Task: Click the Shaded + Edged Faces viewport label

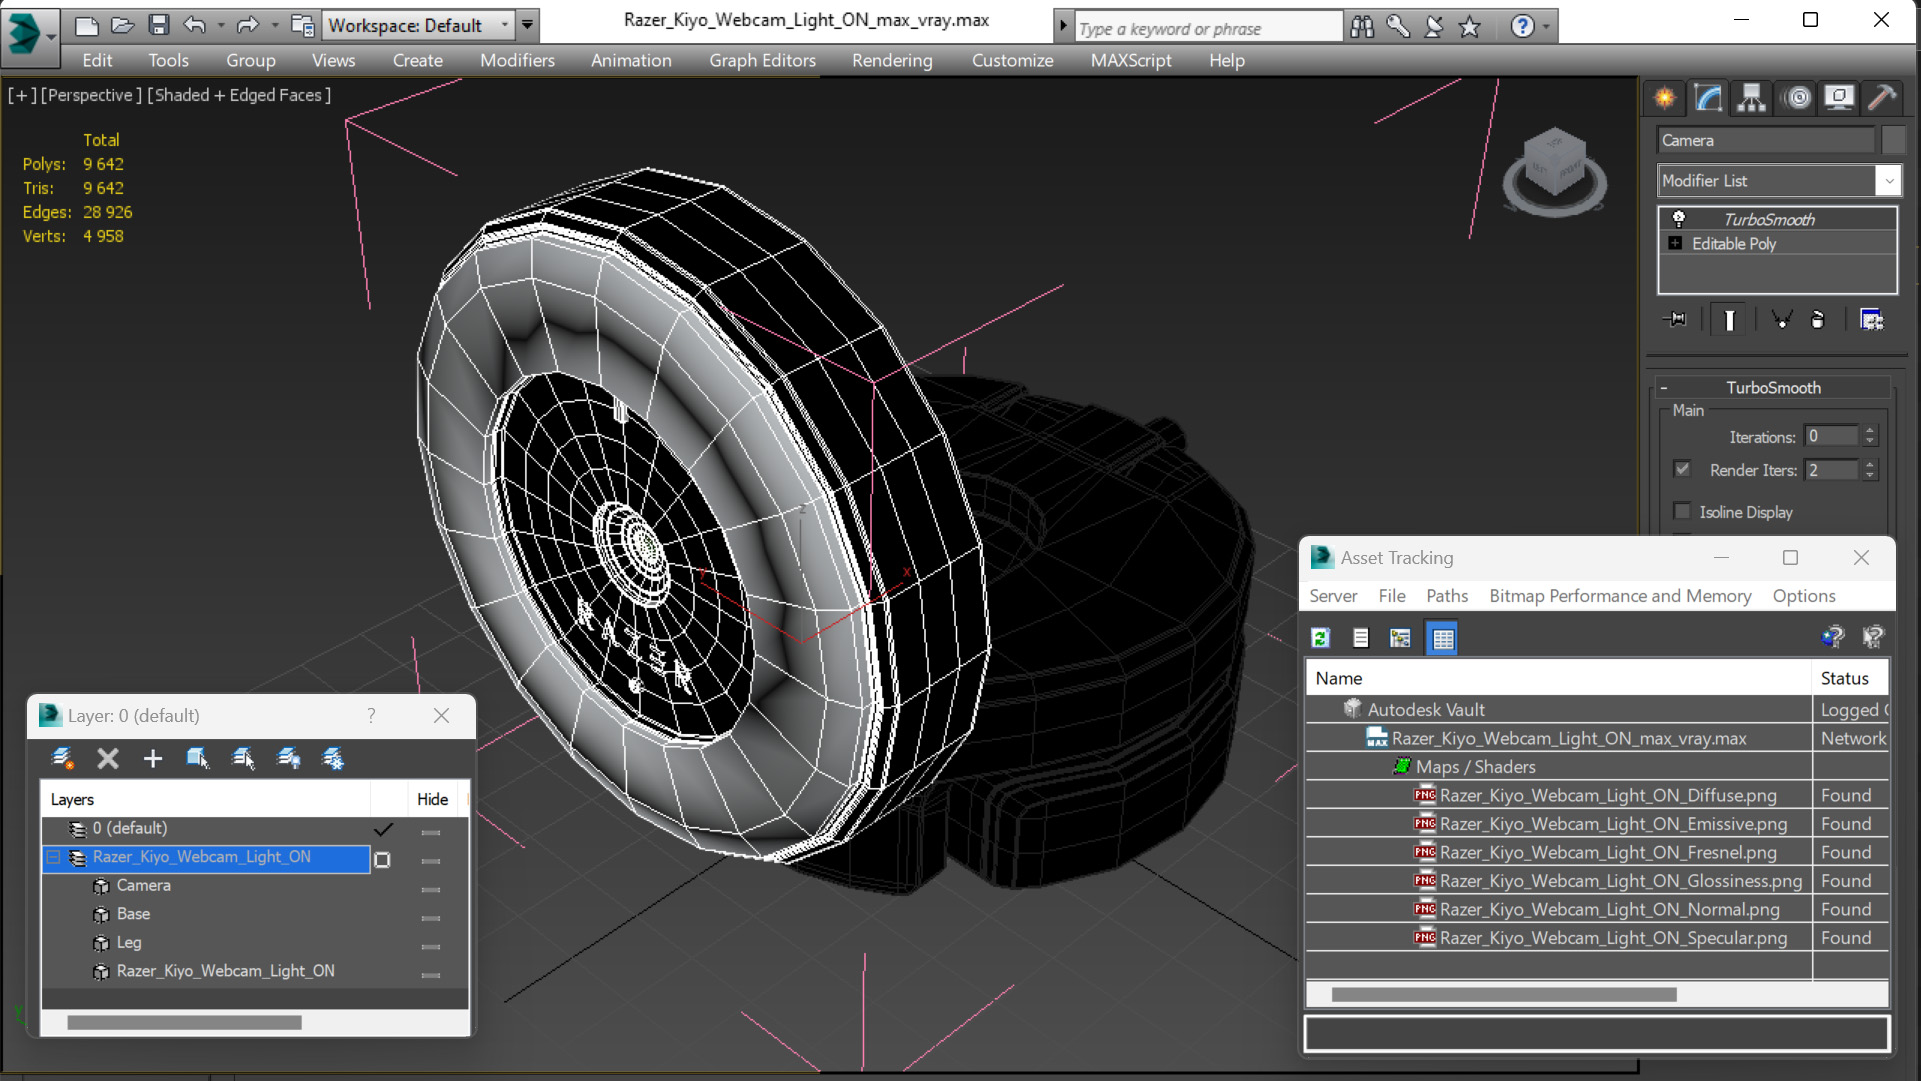Action: click(x=240, y=95)
